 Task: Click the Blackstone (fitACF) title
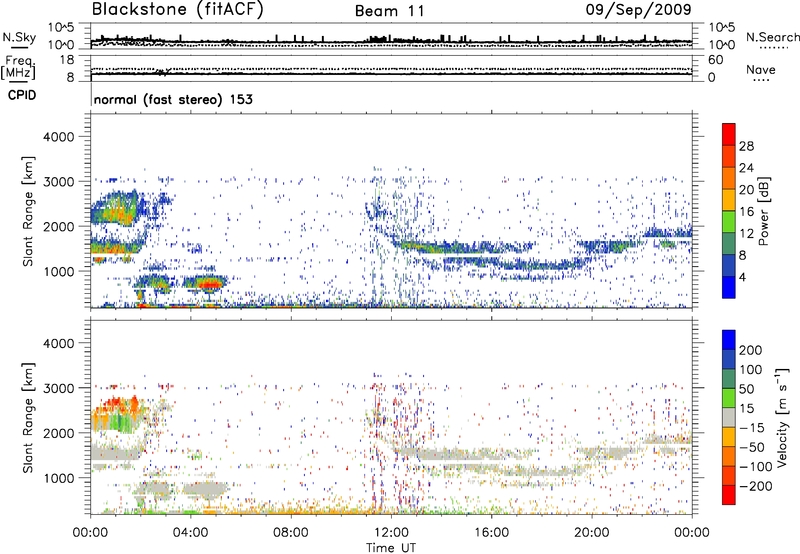177,9
